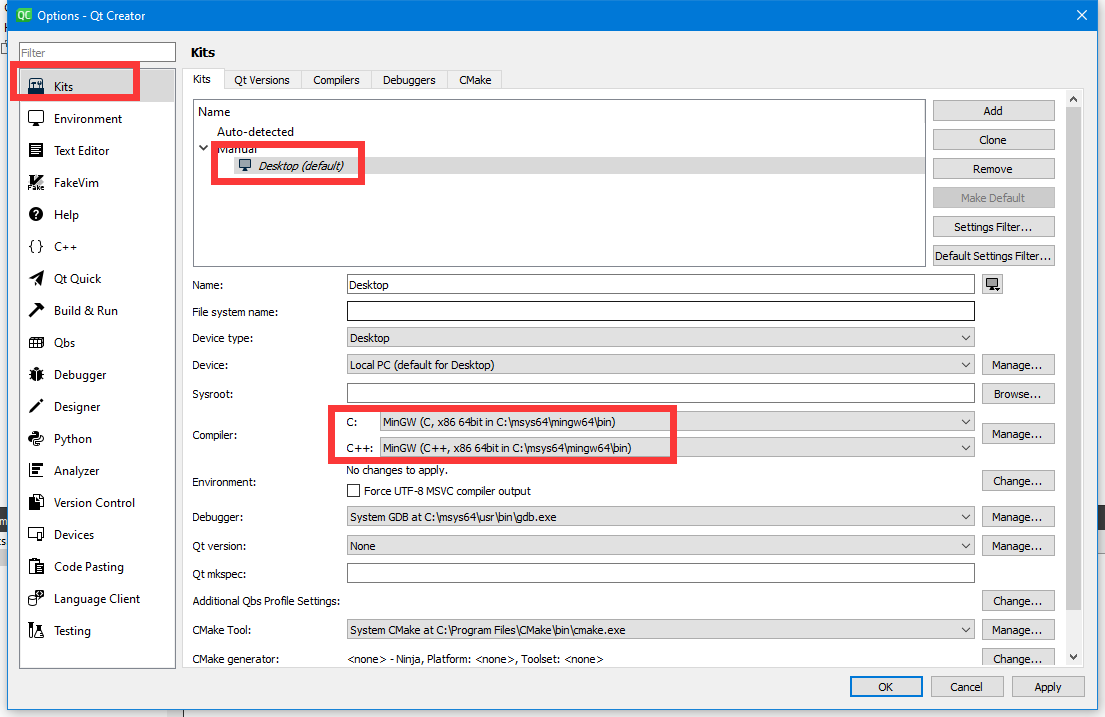Select the Environment monitor icon in sidebar
Viewport: 1105px width, 717px height.
36,119
